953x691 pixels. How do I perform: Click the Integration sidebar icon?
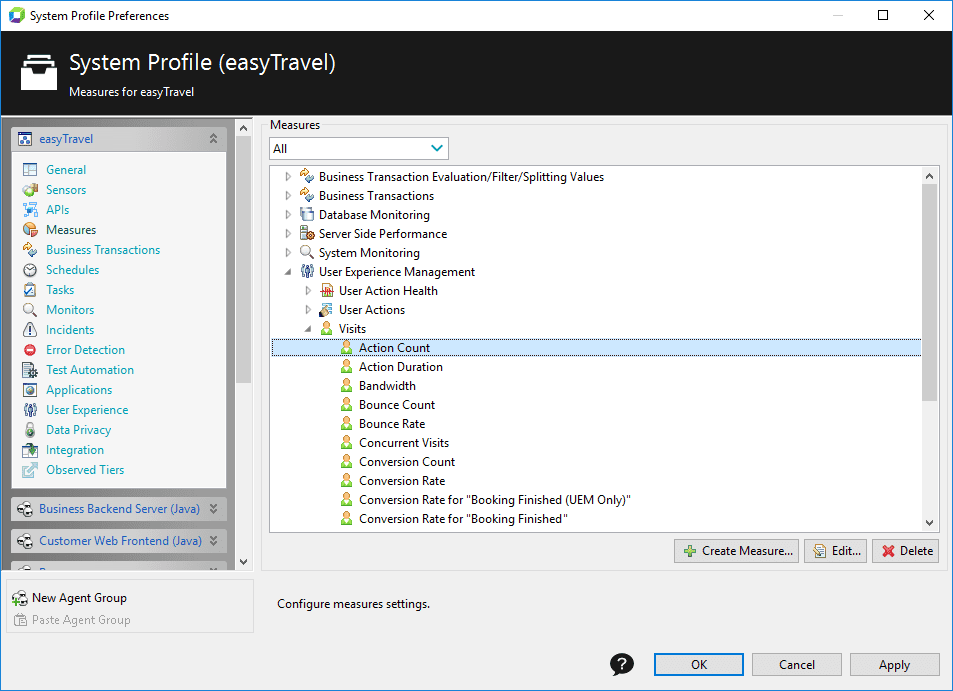(x=30, y=450)
